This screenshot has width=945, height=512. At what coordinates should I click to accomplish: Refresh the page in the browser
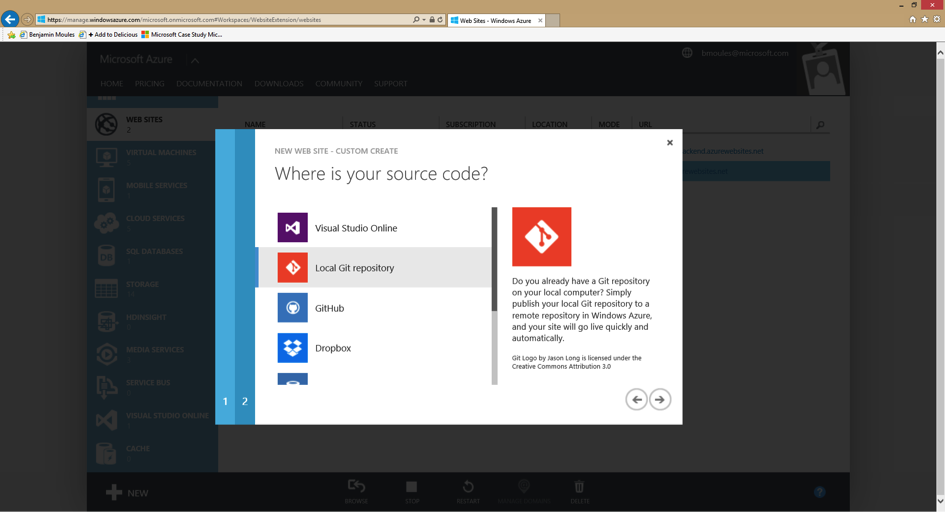[440, 19]
